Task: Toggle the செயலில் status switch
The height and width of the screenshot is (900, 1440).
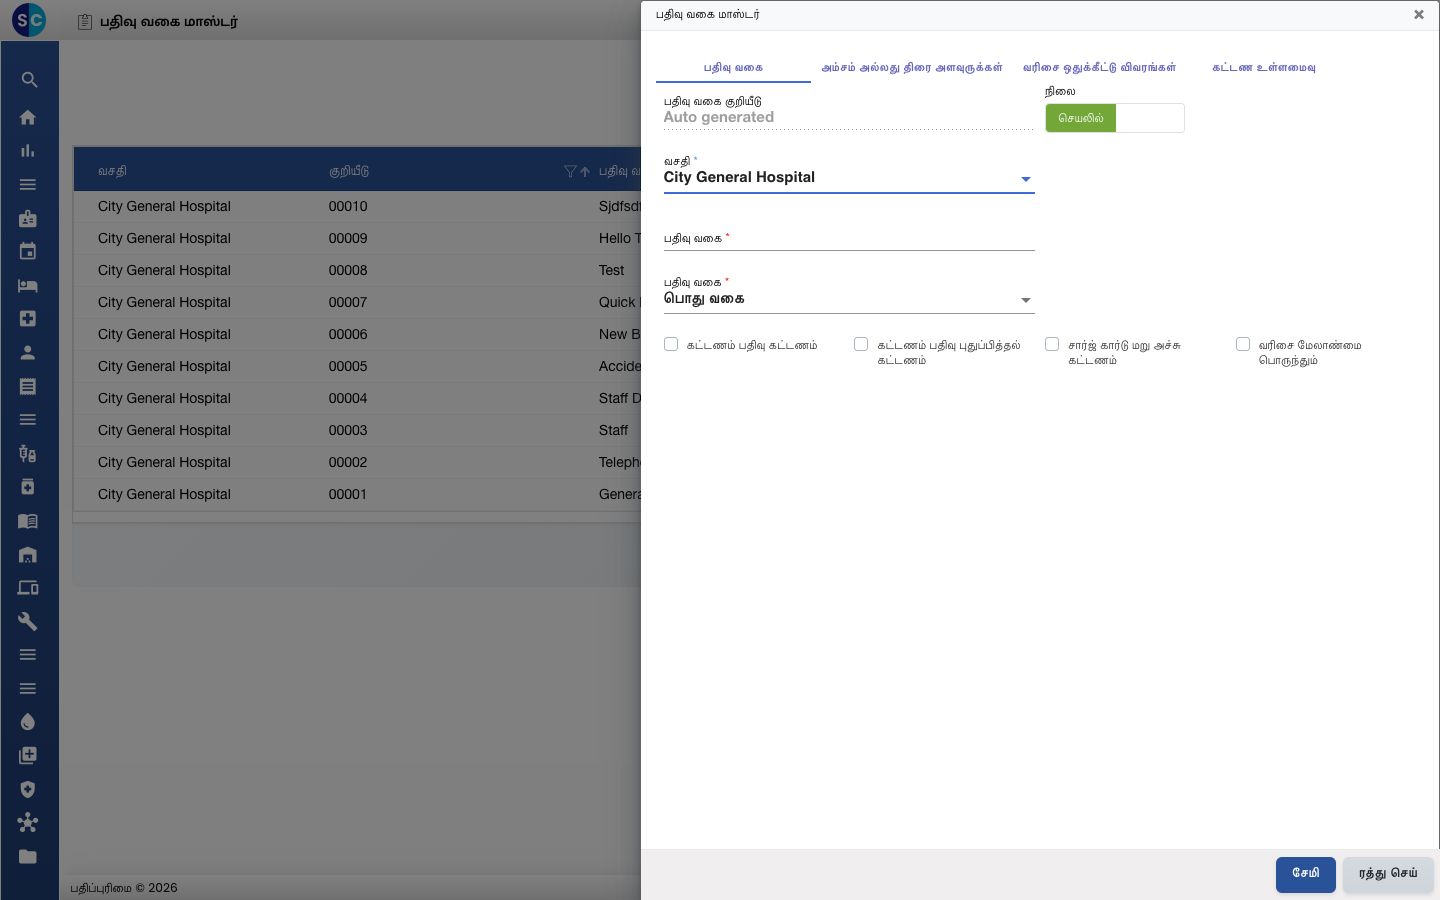Action: (1115, 118)
